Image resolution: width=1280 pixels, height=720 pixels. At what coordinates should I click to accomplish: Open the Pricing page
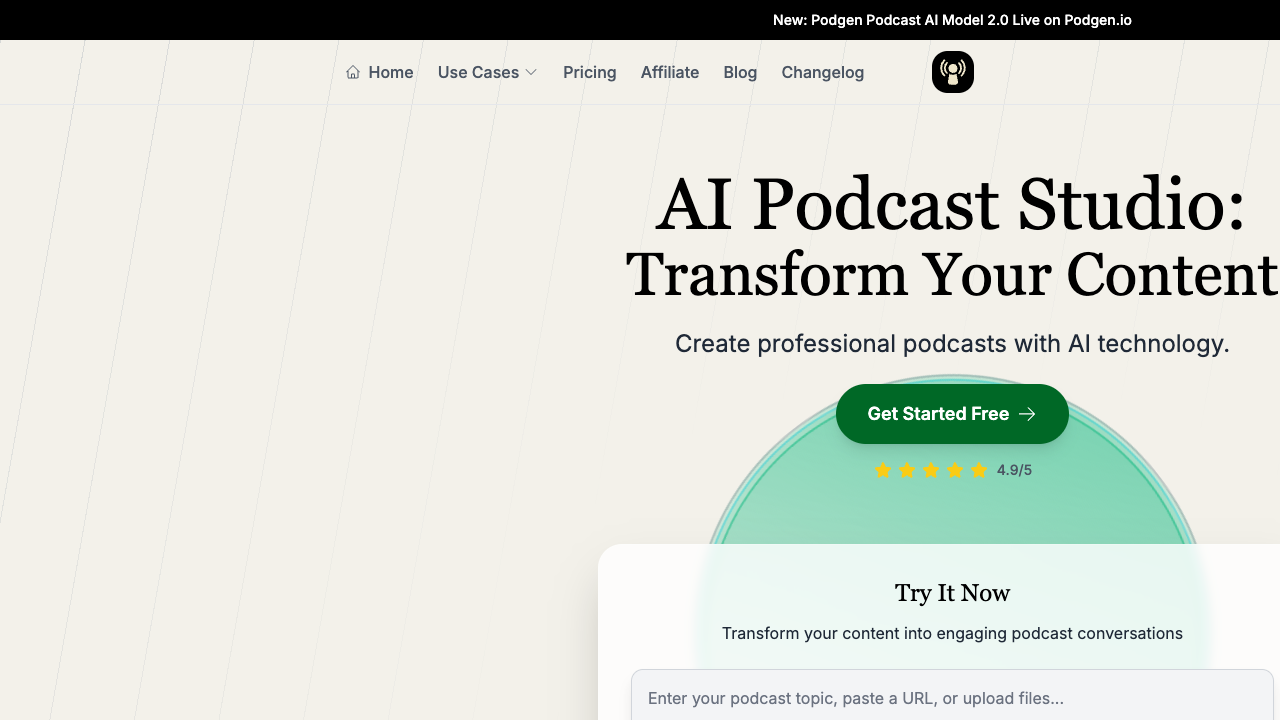point(590,72)
